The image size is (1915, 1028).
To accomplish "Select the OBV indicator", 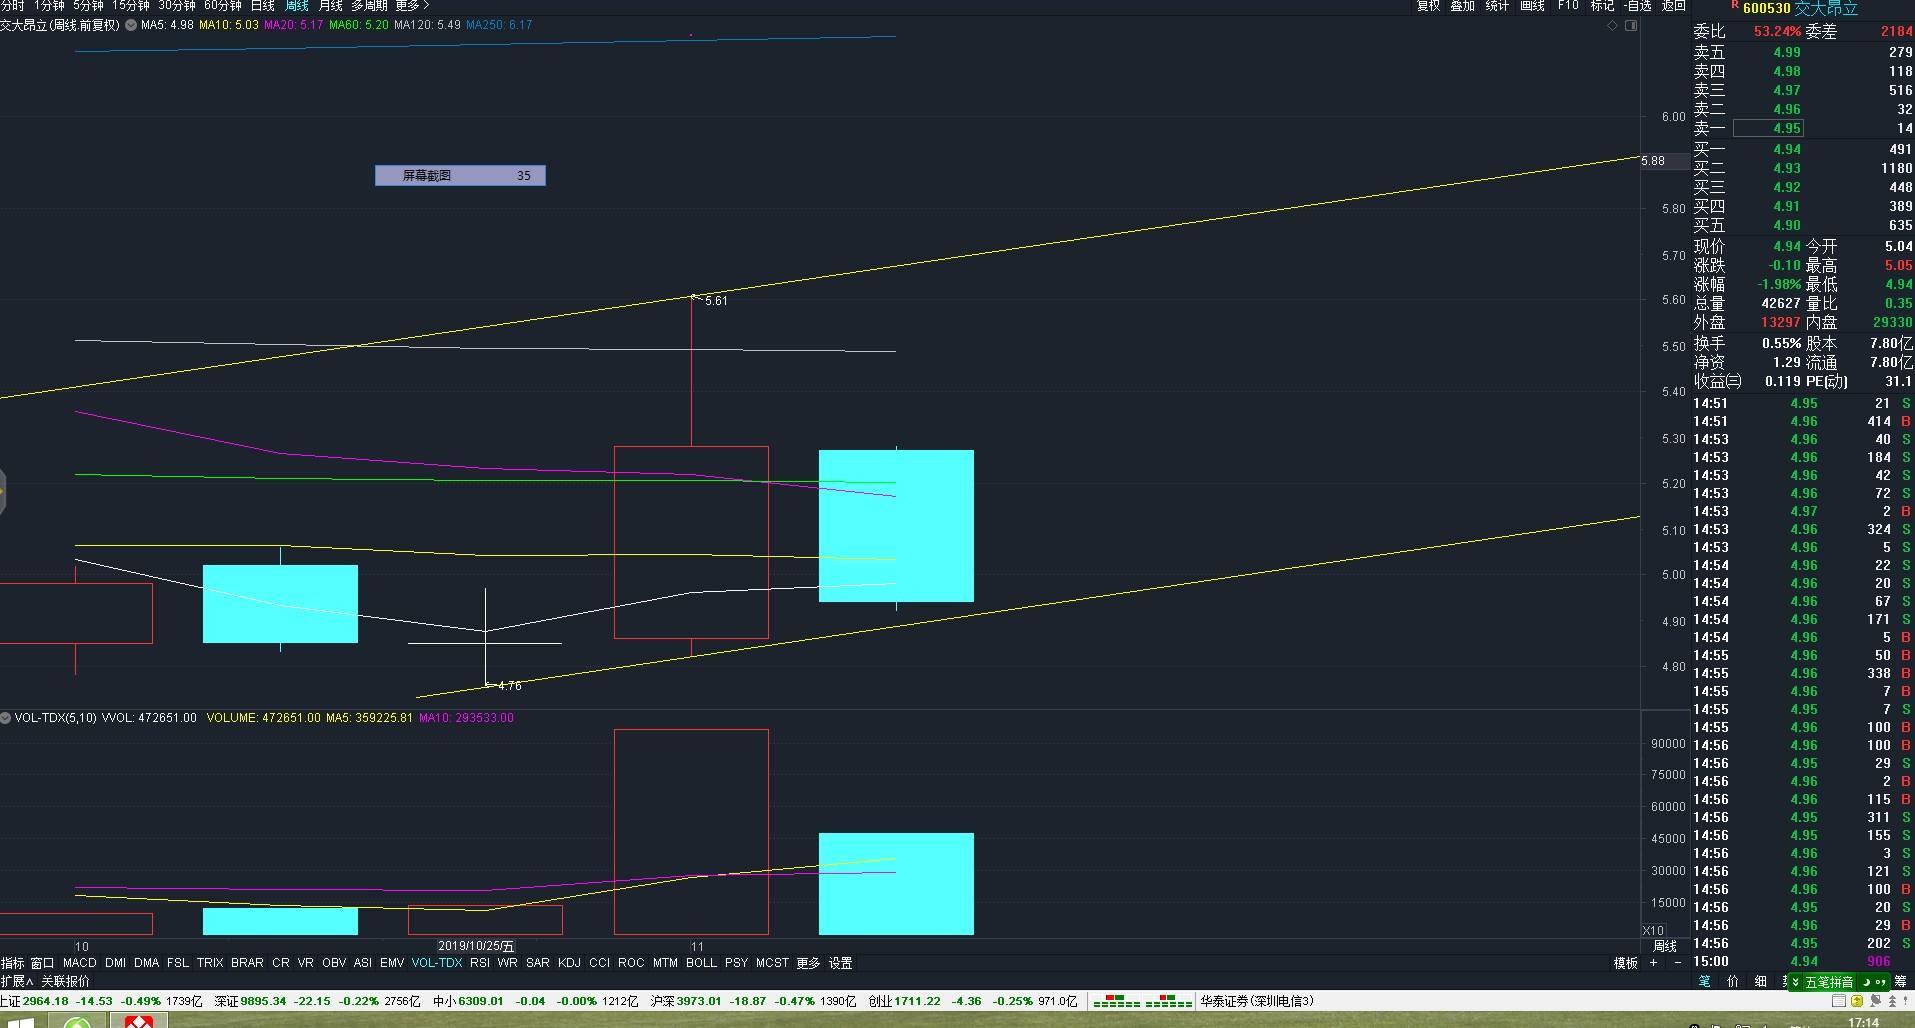I will [334, 963].
